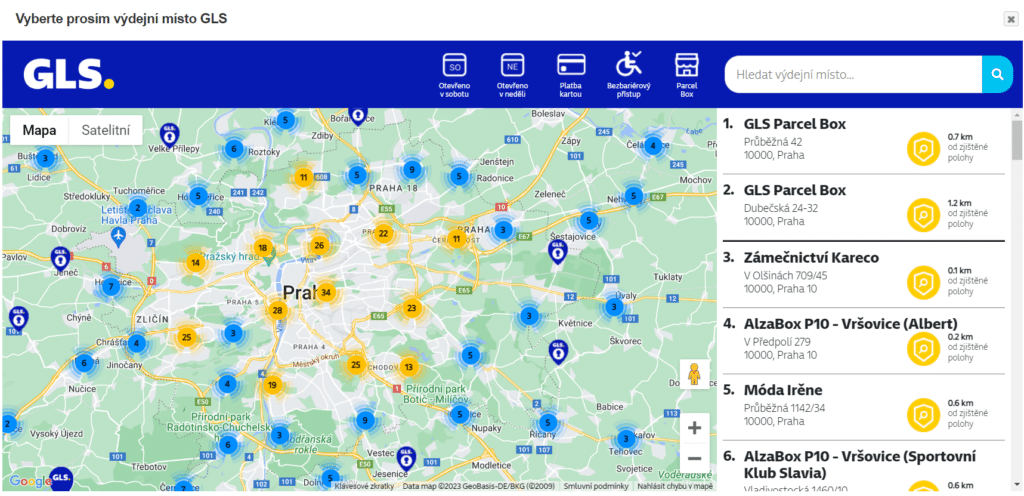Viewport: 1024px width, 496px height.
Task: Zoom in the map with plus button
Action: (x=695, y=428)
